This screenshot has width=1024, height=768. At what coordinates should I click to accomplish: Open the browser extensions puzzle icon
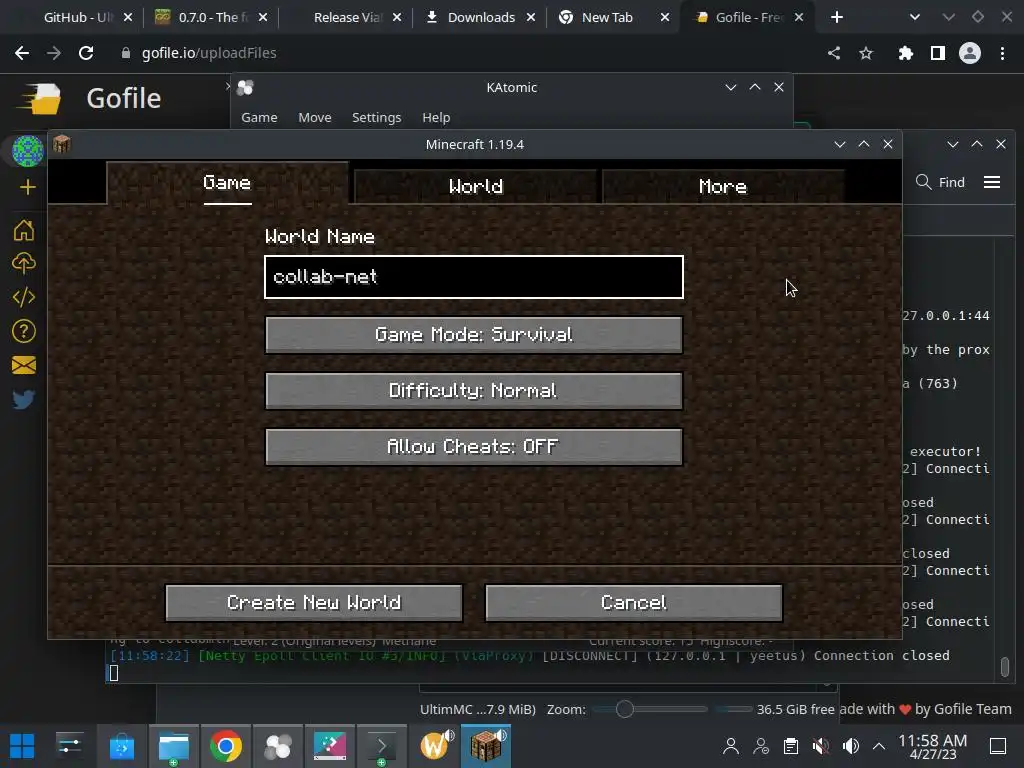pos(905,53)
